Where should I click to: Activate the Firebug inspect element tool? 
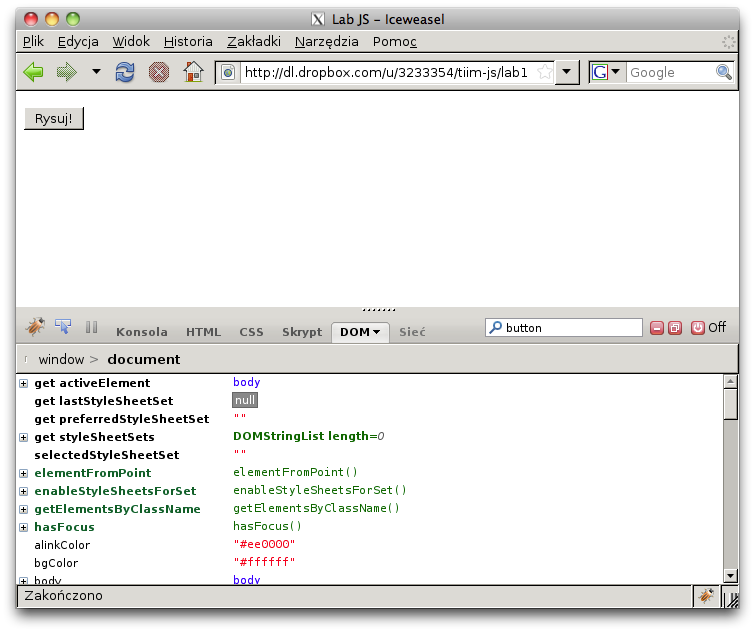(63, 327)
